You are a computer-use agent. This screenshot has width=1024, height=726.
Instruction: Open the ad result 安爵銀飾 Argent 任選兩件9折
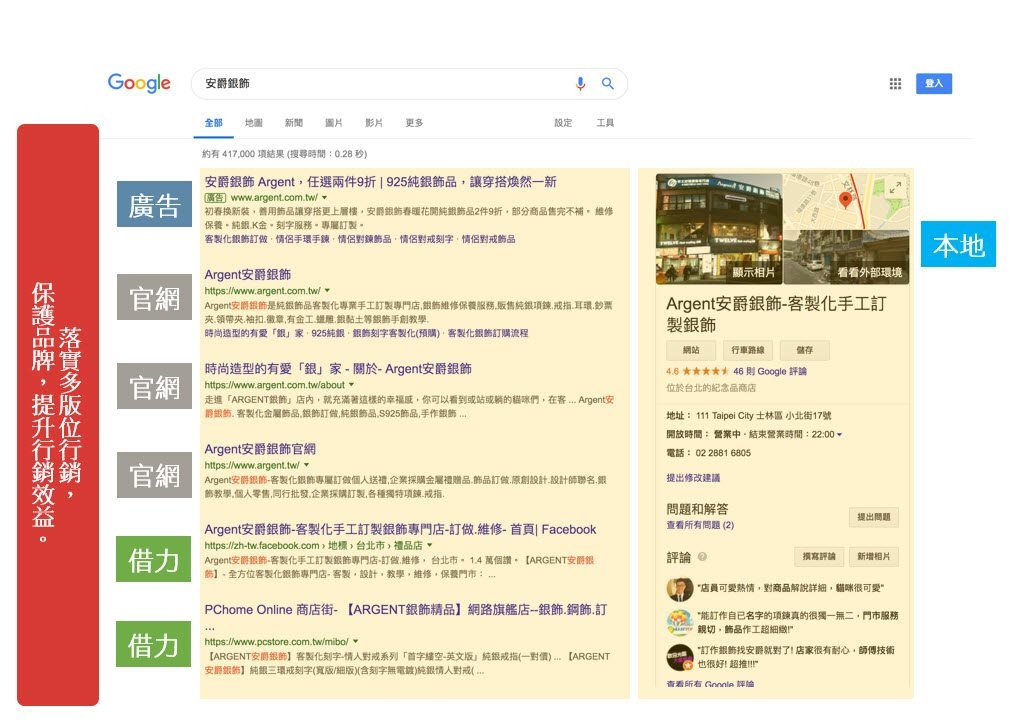[x=380, y=182]
